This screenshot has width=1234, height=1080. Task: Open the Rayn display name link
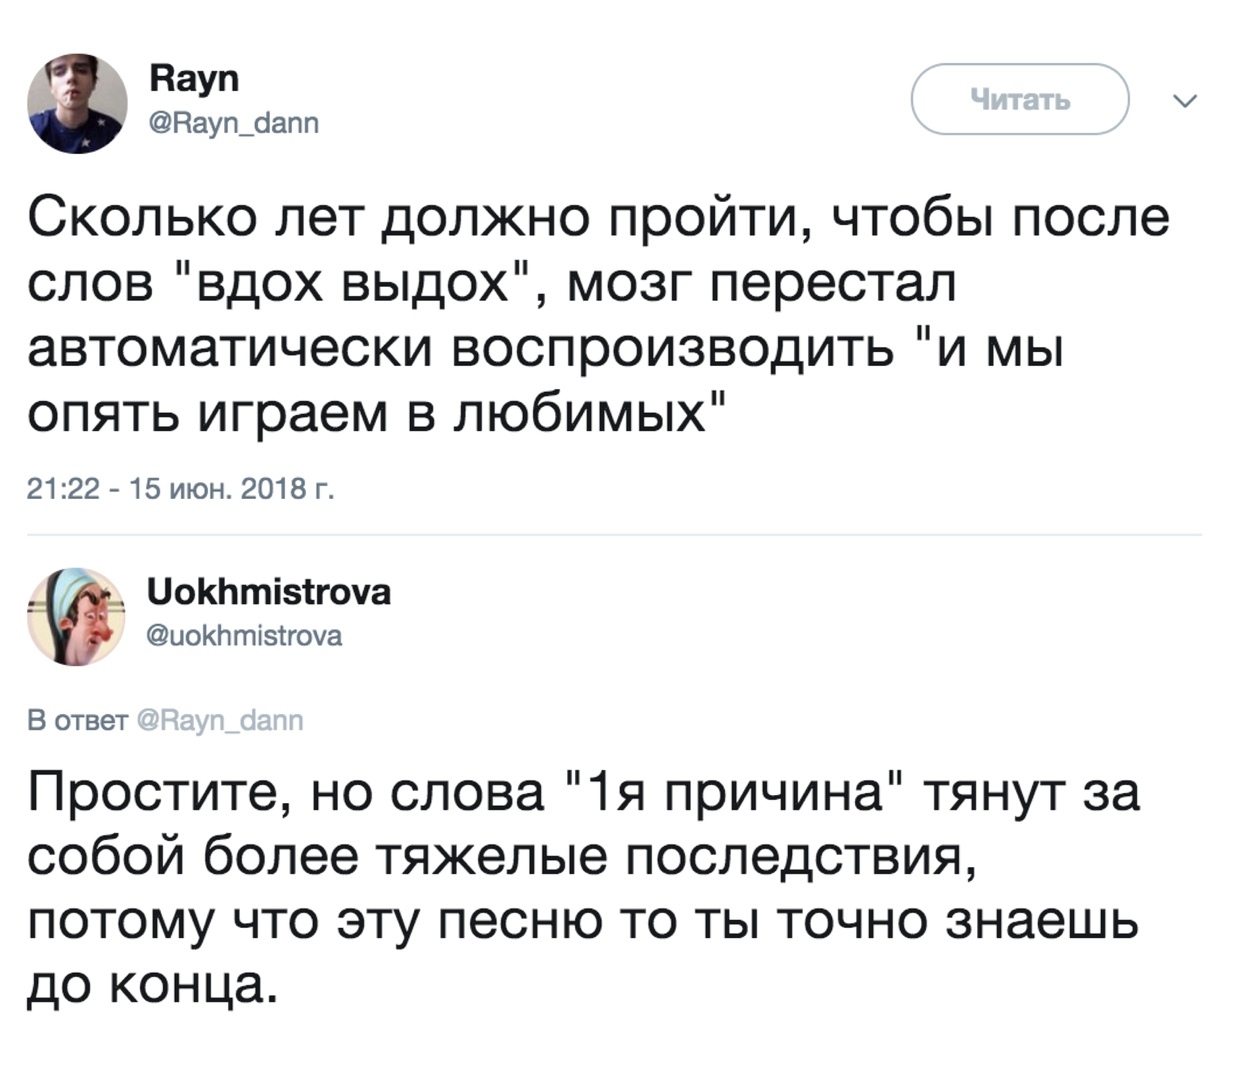(x=194, y=78)
